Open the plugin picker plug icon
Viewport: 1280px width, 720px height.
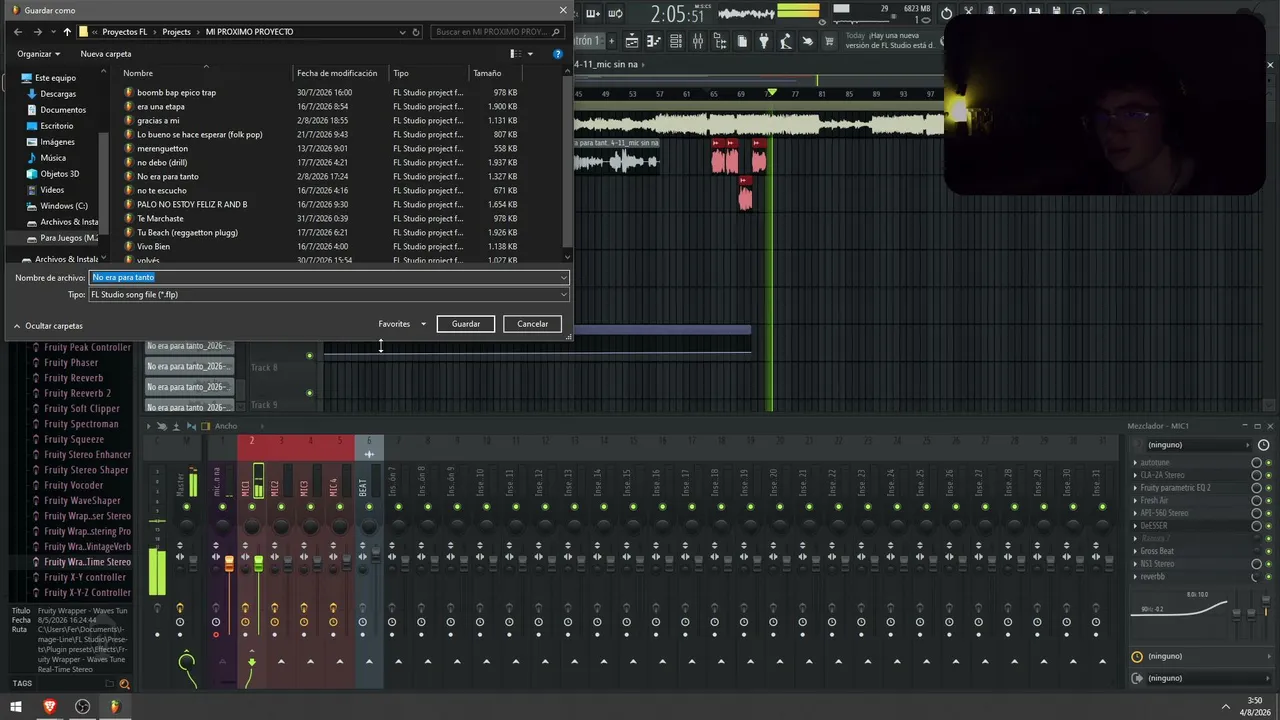tap(764, 41)
